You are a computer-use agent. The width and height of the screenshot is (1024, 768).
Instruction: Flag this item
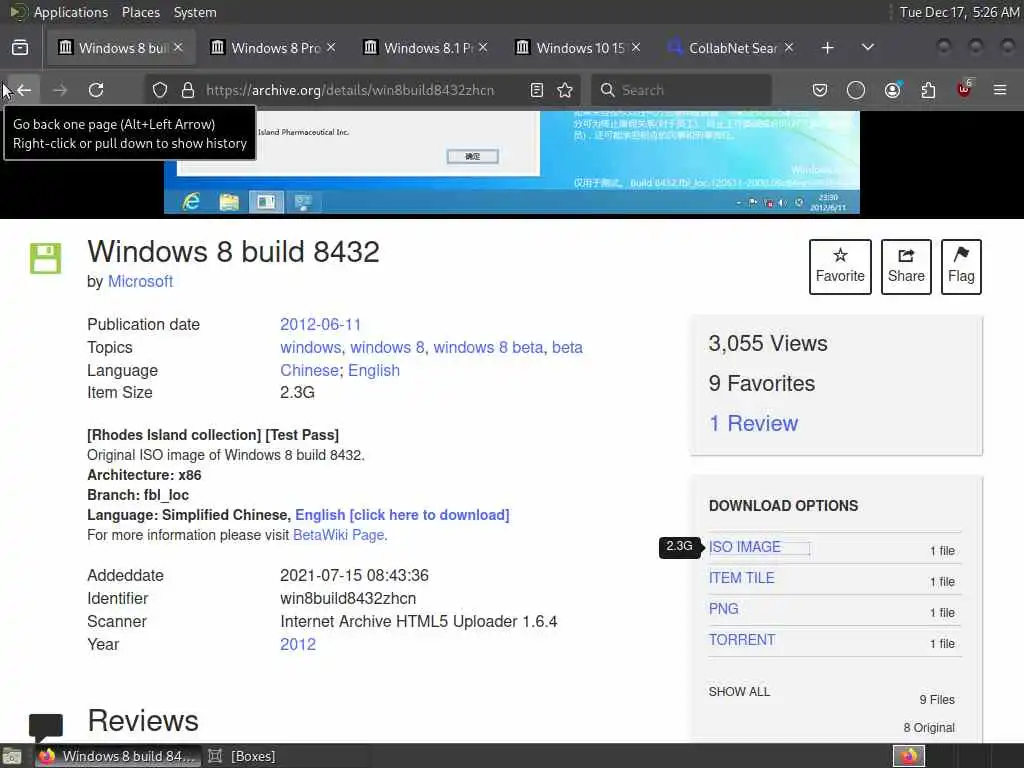(961, 266)
